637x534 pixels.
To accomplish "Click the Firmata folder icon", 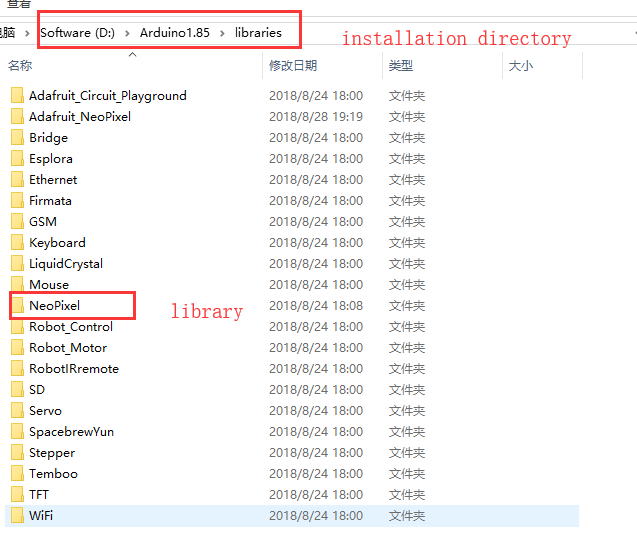I will [x=17, y=201].
